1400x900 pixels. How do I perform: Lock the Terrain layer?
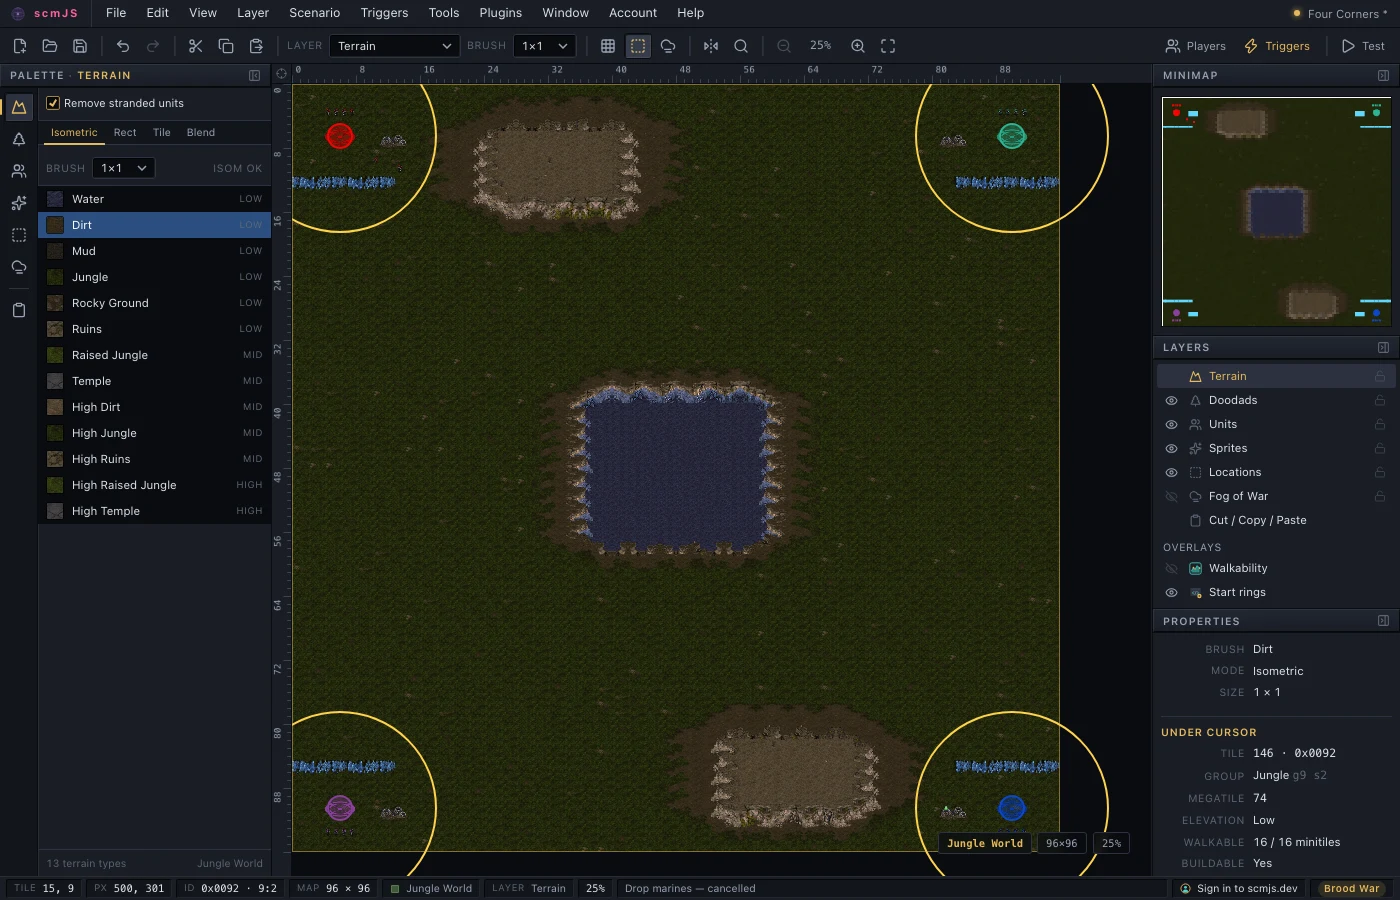pyautogui.click(x=1380, y=376)
